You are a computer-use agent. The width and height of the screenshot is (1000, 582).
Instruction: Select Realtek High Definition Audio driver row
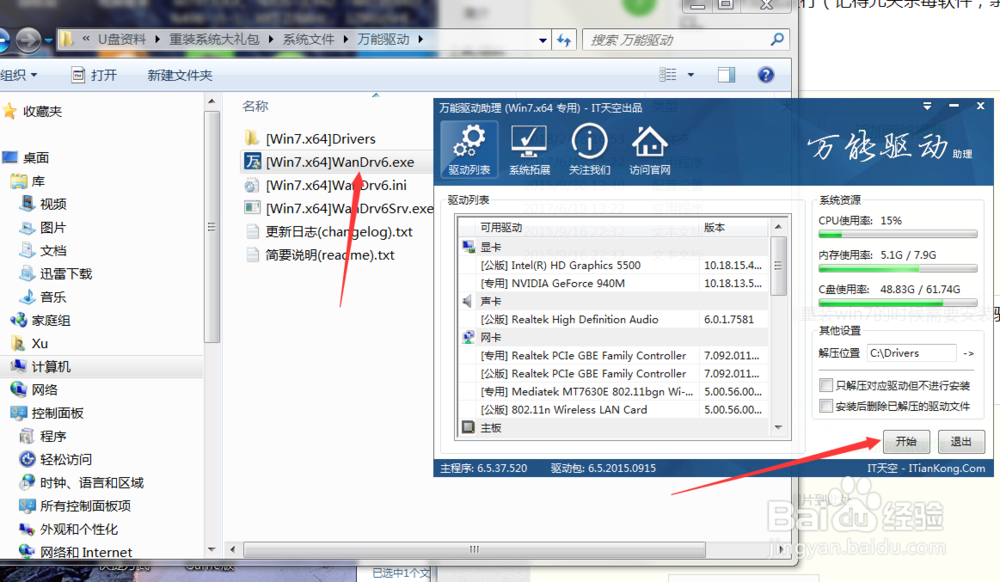[614, 319]
